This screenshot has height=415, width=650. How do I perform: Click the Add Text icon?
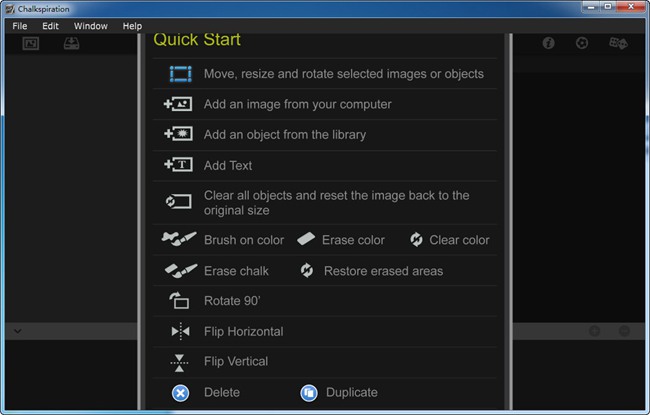pos(178,165)
